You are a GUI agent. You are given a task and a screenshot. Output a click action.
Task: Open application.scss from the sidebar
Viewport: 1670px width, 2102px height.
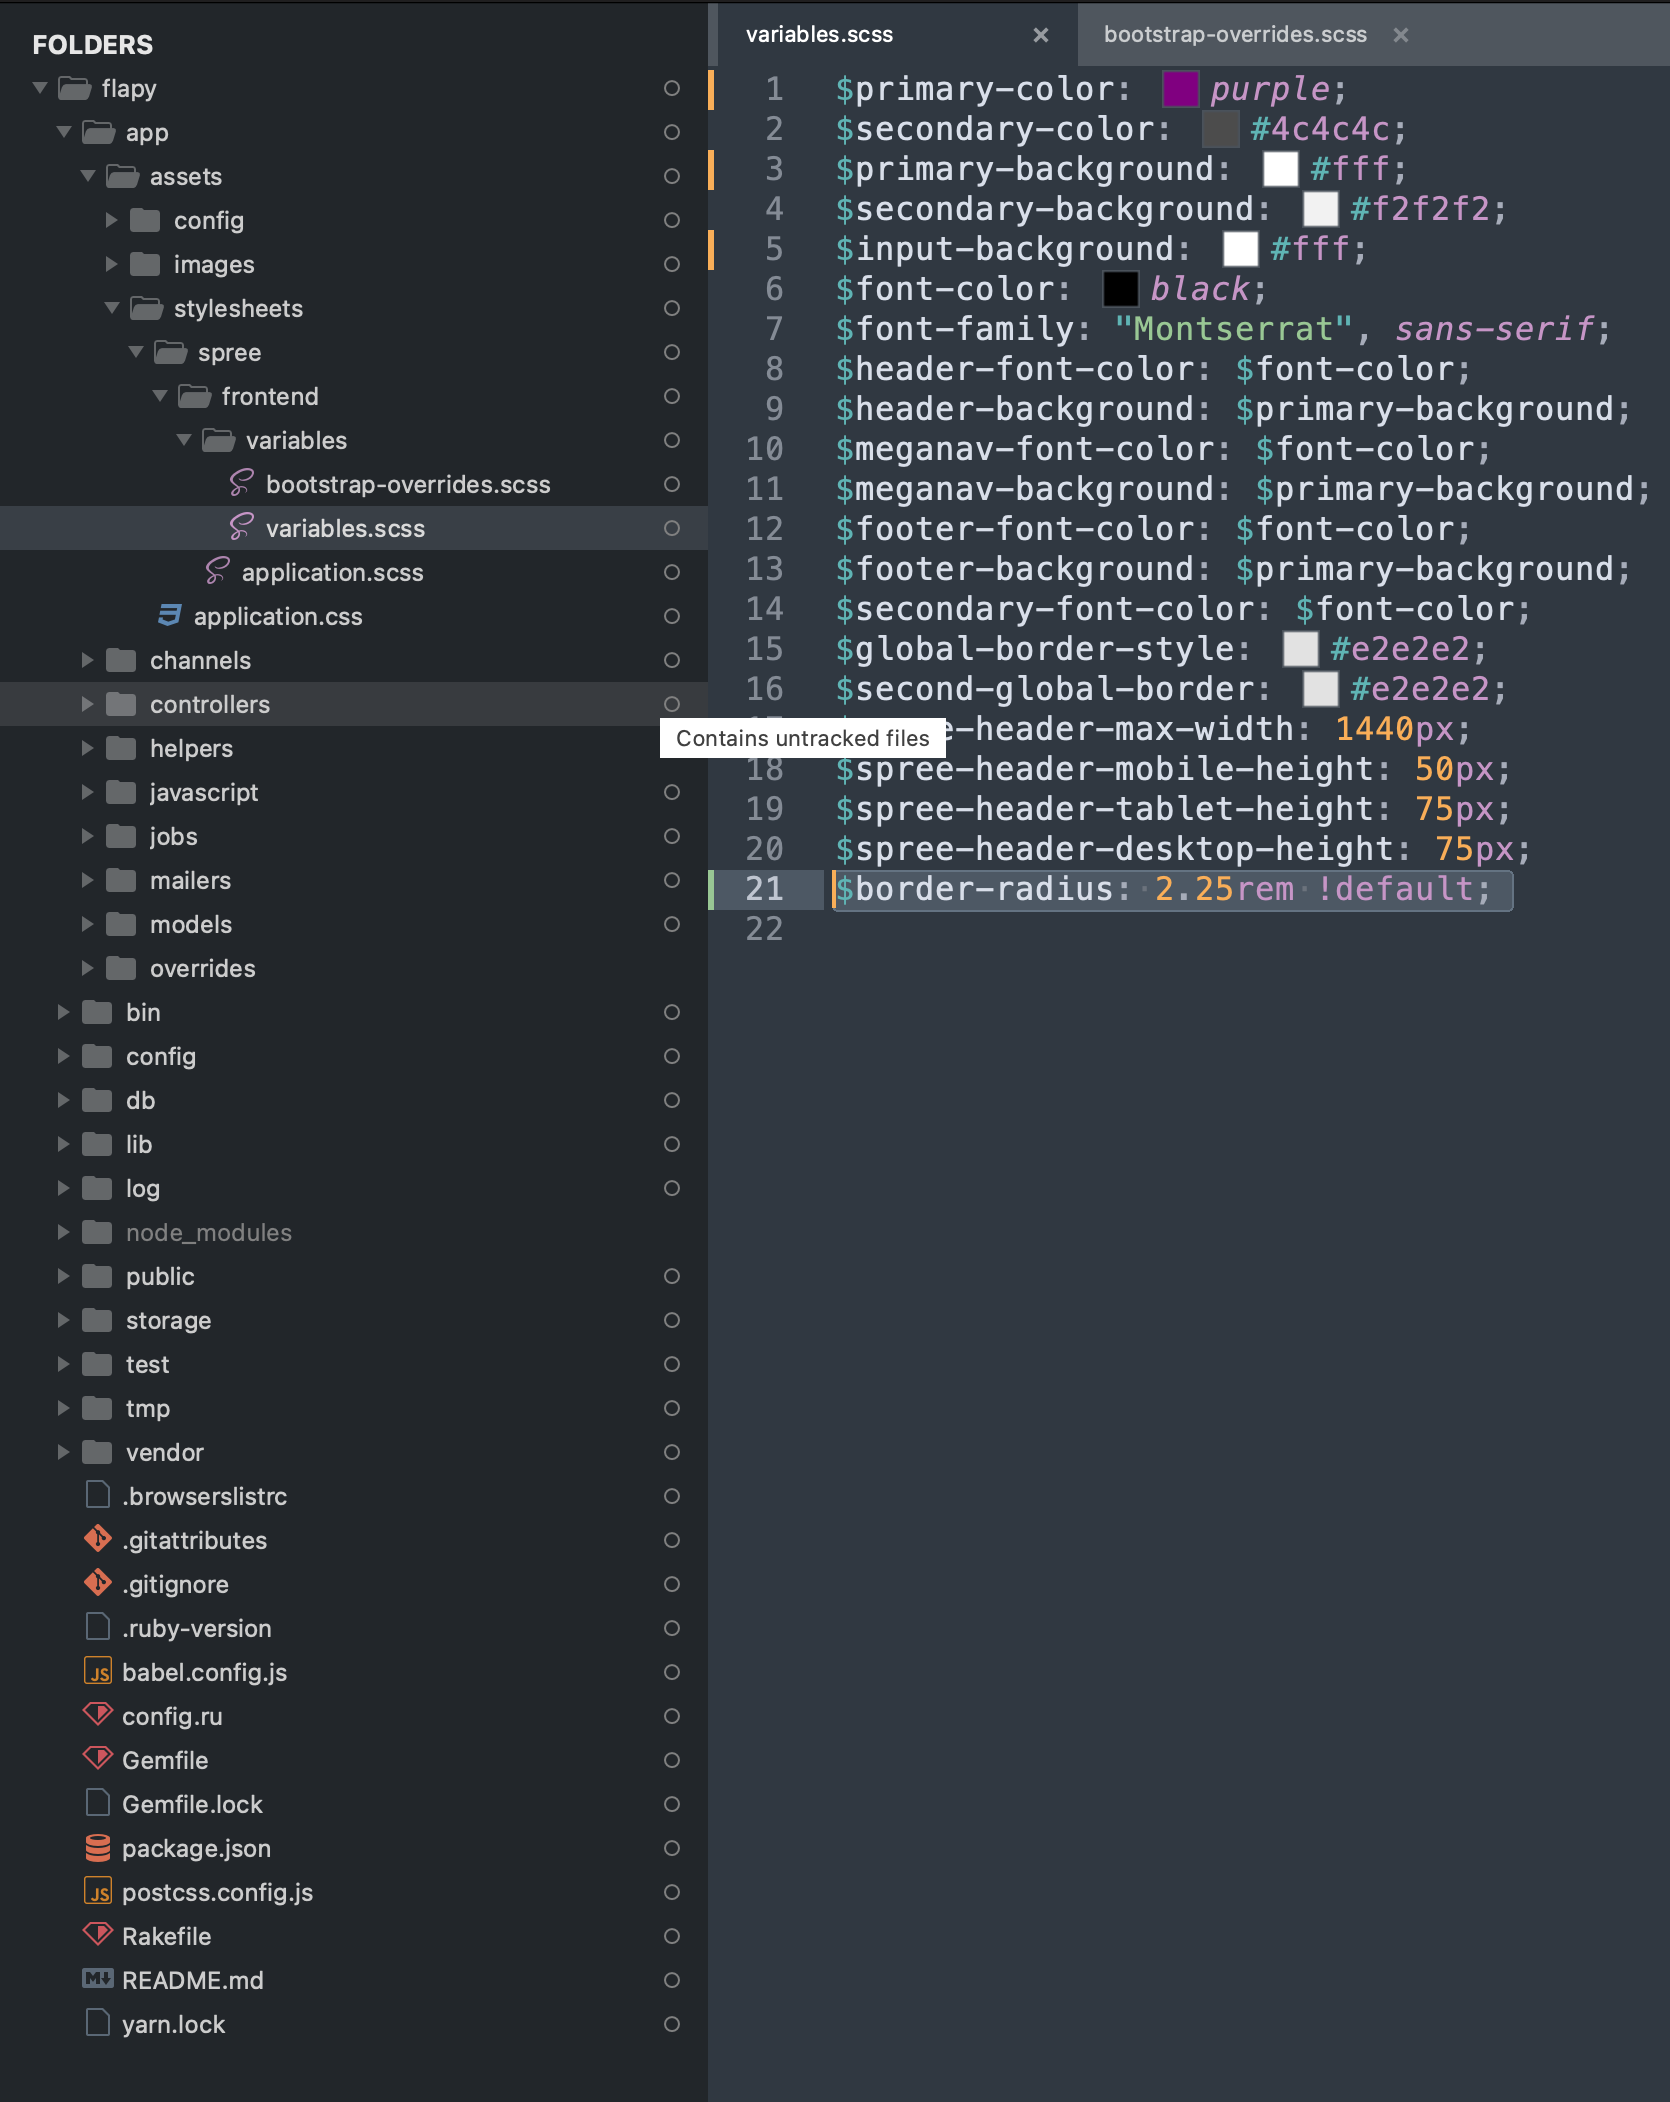click(x=334, y=572)
